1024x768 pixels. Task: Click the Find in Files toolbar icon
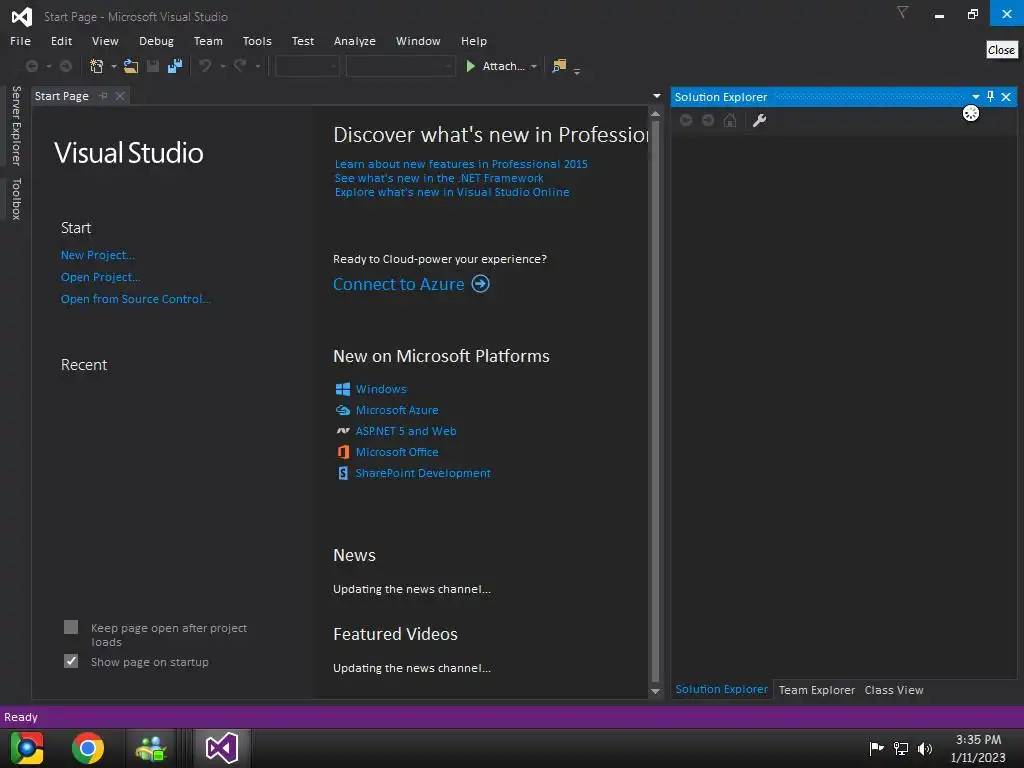pyautogui.click(x=559, y=66)
